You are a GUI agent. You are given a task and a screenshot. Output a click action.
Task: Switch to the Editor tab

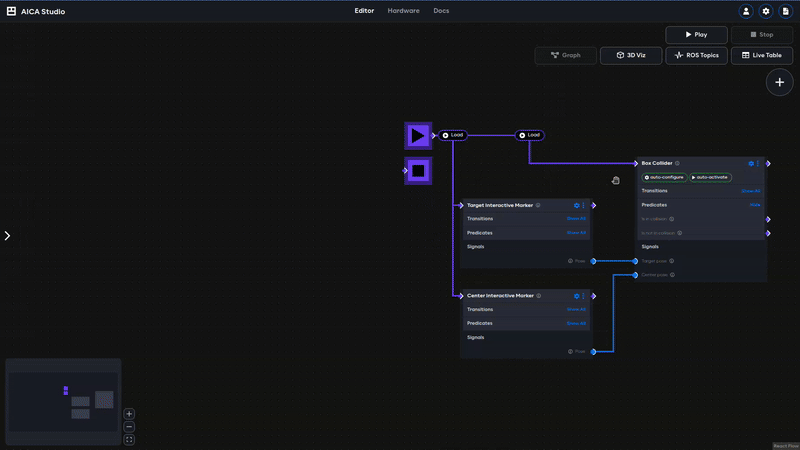point(364,11)
